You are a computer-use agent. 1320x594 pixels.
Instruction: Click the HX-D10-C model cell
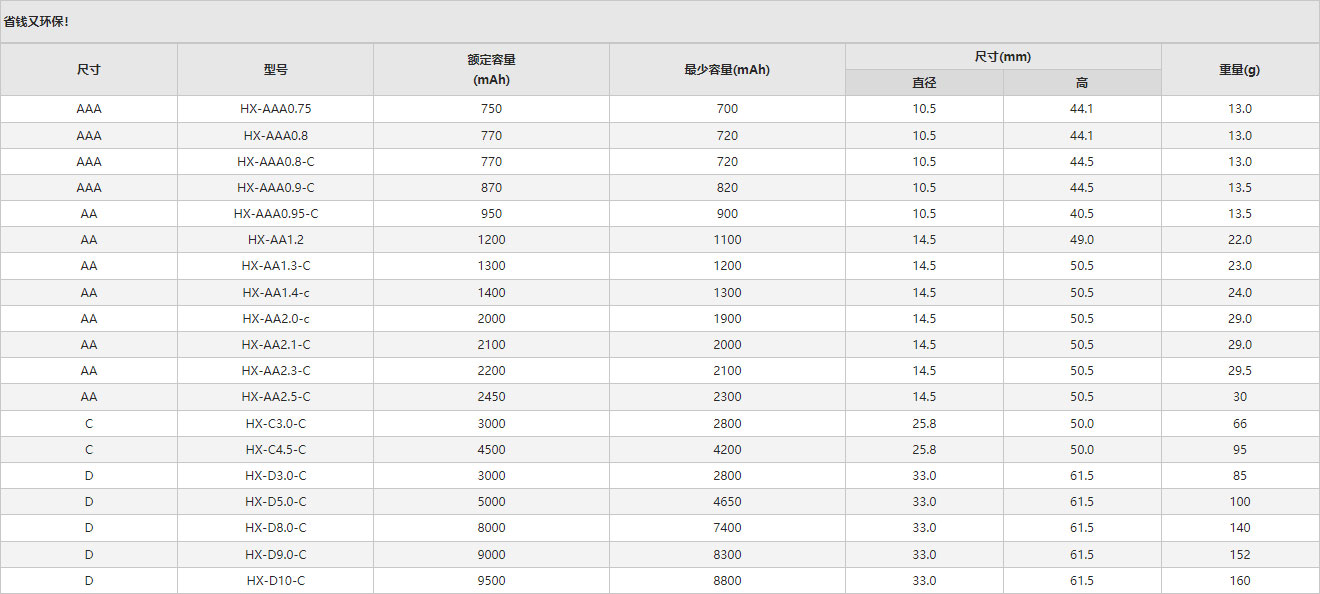click(x=275, y=581)
